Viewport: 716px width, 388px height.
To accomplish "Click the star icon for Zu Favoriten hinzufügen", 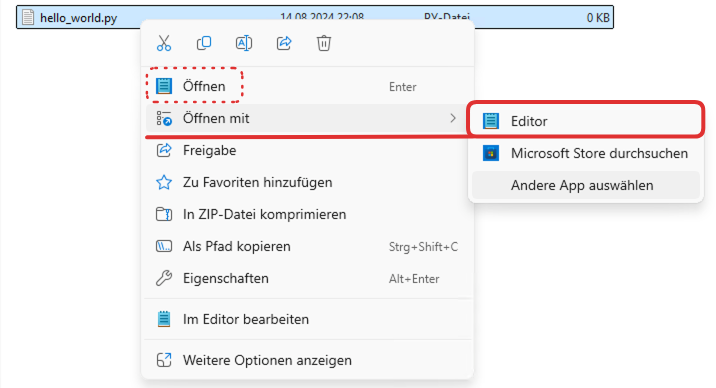I will pos(164,183).
